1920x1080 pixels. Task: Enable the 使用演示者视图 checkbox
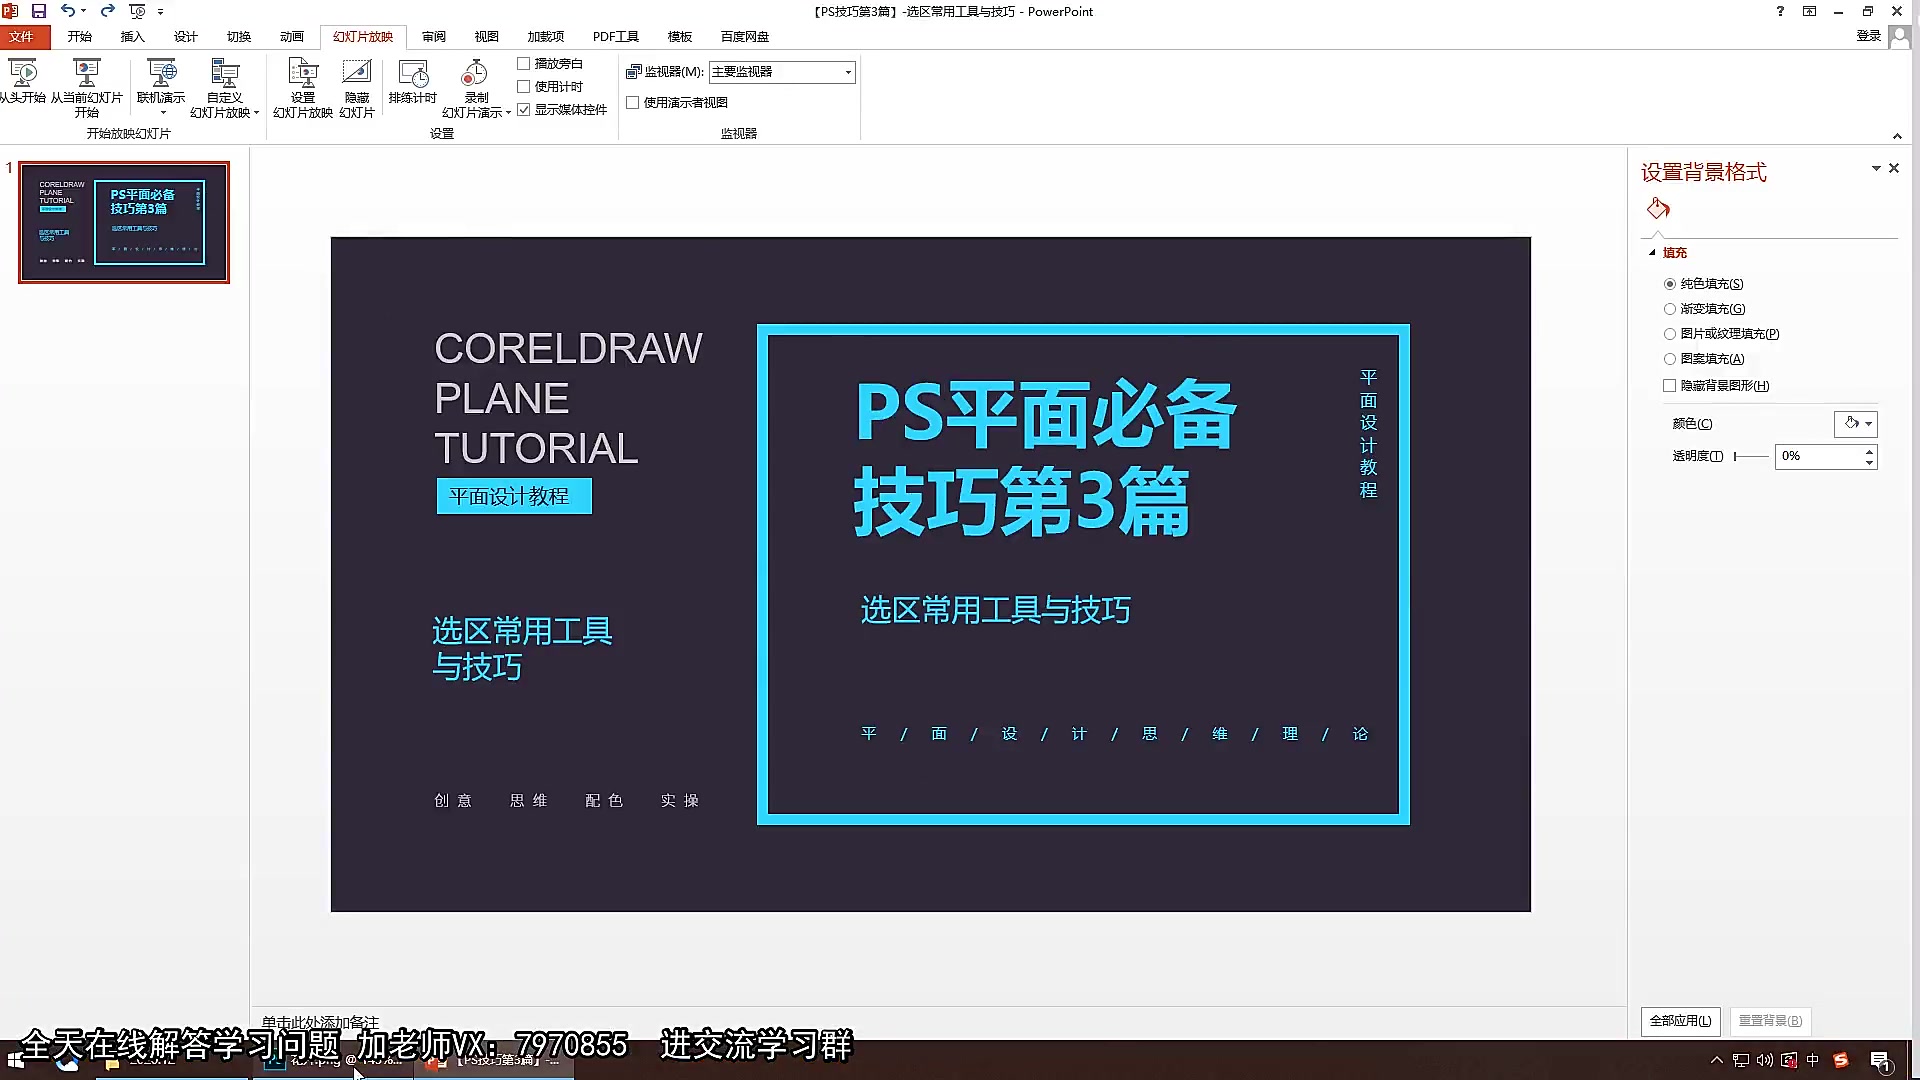[632, 102]
